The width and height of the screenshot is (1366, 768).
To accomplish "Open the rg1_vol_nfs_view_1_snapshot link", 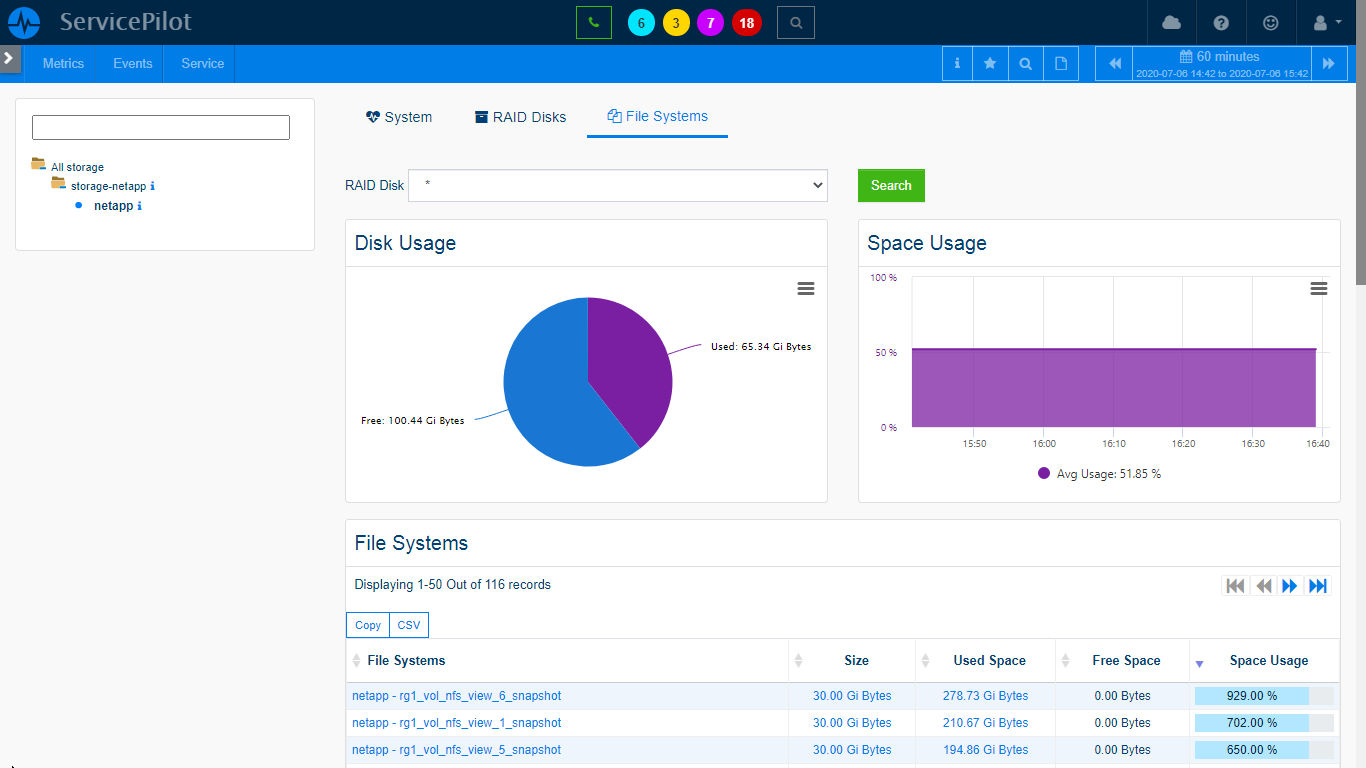I will (x=455, y=722).
